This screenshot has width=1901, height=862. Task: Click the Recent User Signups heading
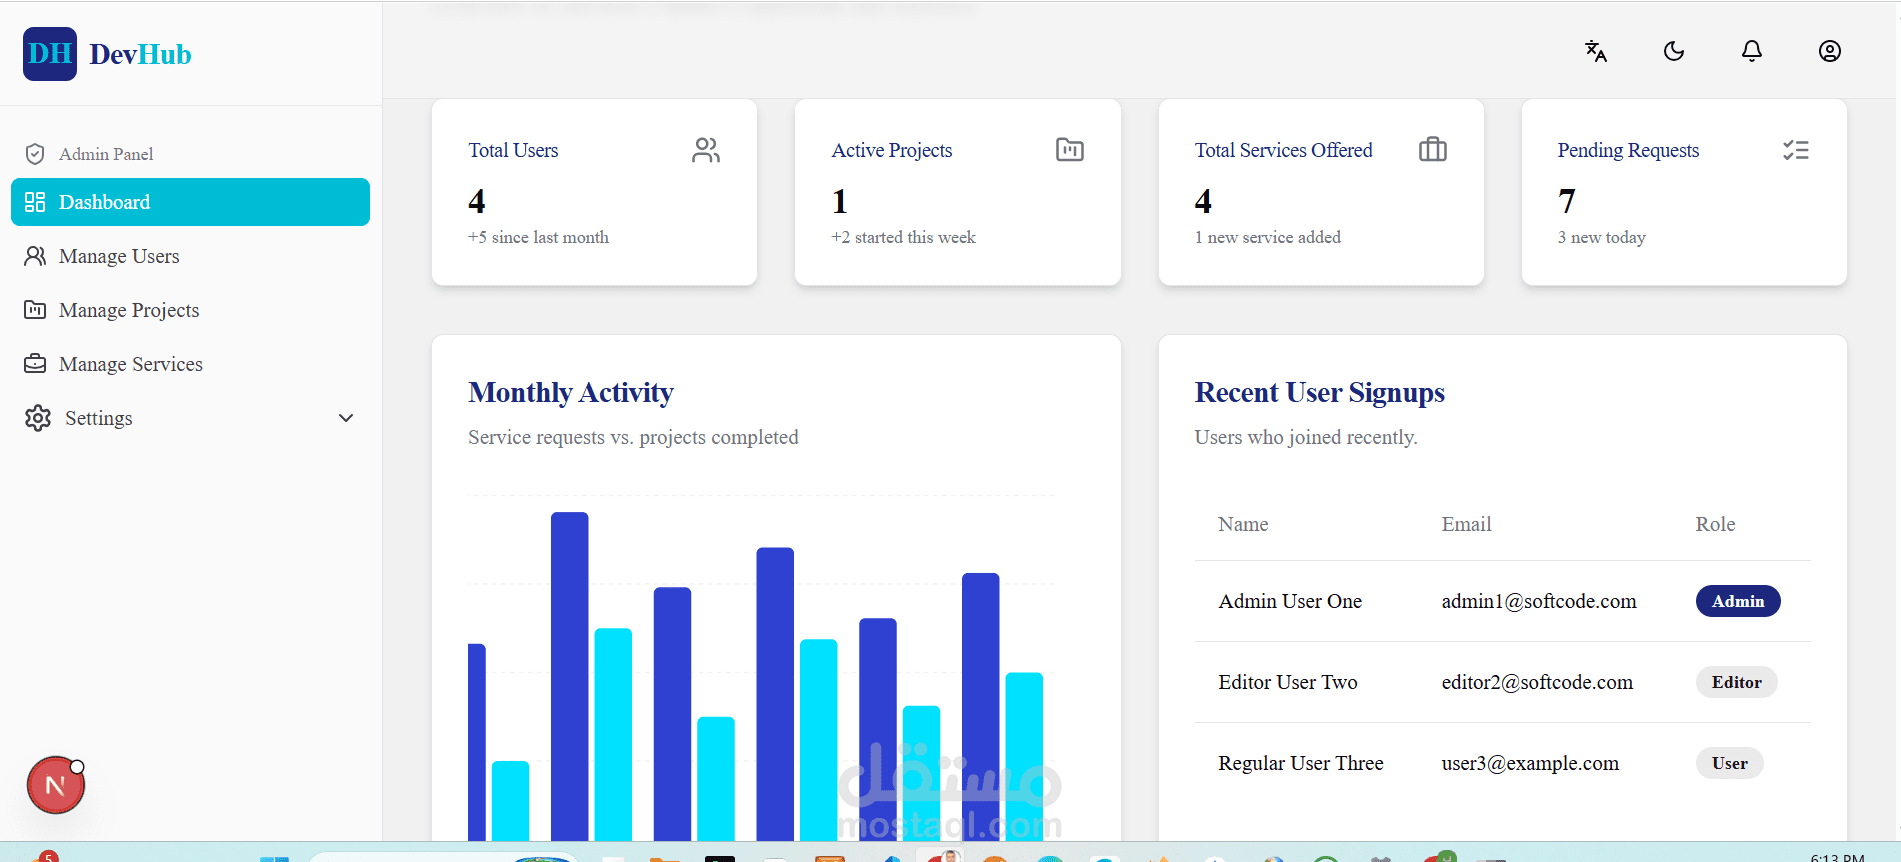pyautogui.click(x=1320, y=392)
